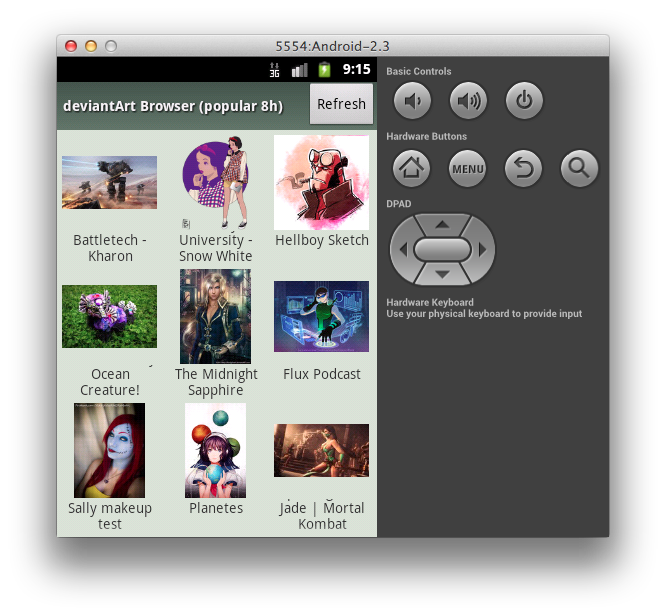This screenshot has height=616, width=666.
Task: Click the Refresh button
Action: (341, 104)
